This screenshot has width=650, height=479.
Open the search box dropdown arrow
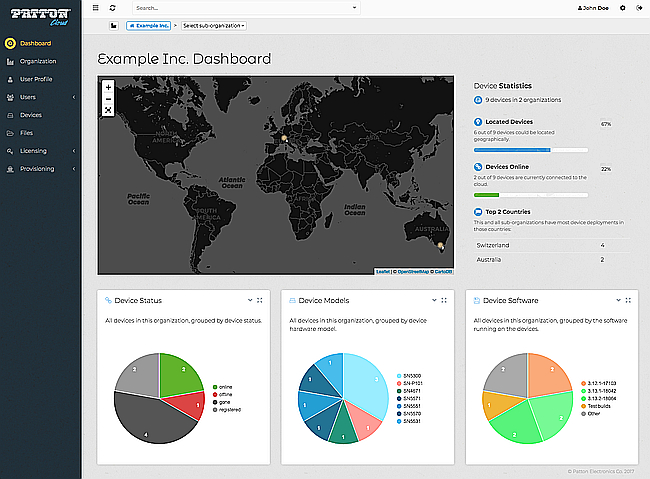pos(354,7)
